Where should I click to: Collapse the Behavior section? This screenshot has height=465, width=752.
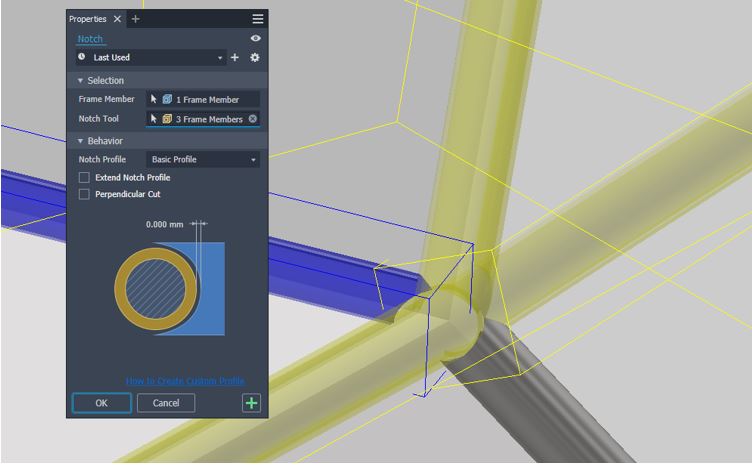click(x=80, y=141)
